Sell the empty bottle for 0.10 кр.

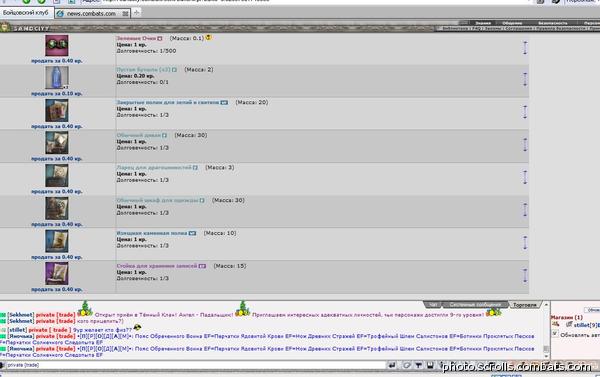pyautogui.click(x=57, y=93)
